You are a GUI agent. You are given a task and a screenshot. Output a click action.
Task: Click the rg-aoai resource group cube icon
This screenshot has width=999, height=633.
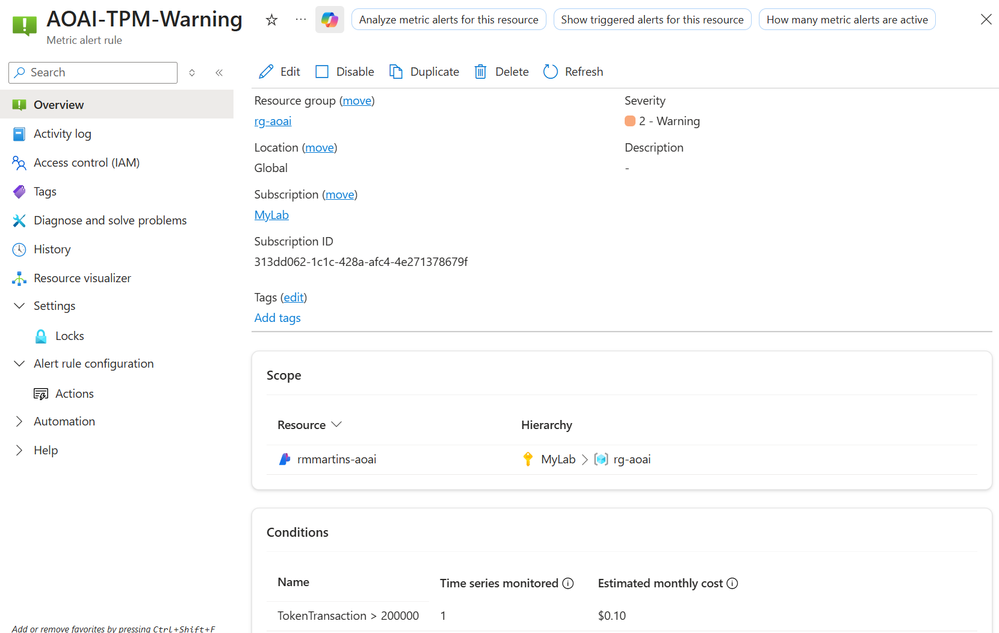point(601,459)
